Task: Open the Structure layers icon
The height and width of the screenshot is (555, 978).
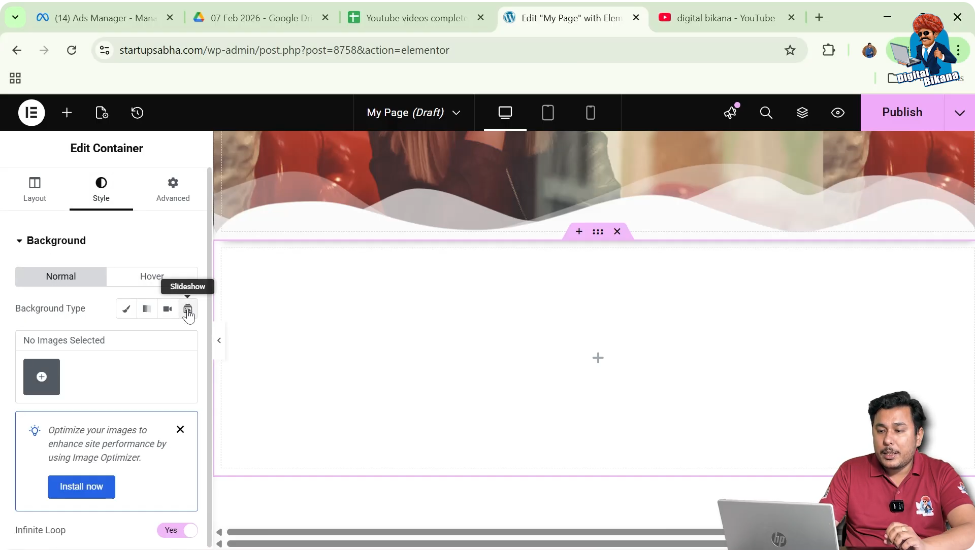Action: pyautogui.click(x=802, y=113)
